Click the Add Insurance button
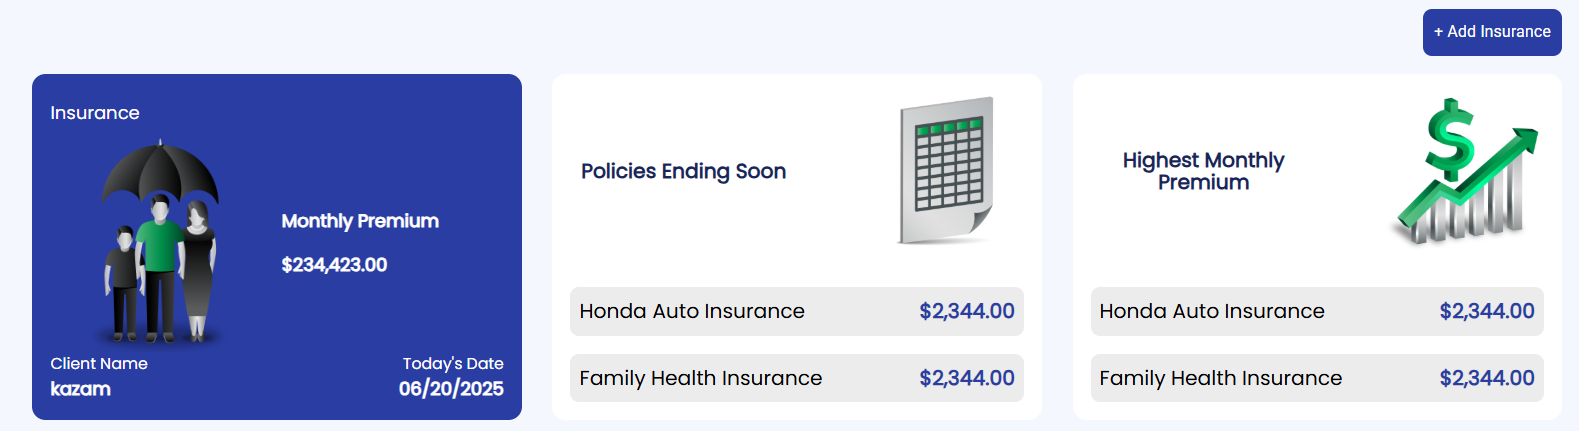 coord(1491,32)
